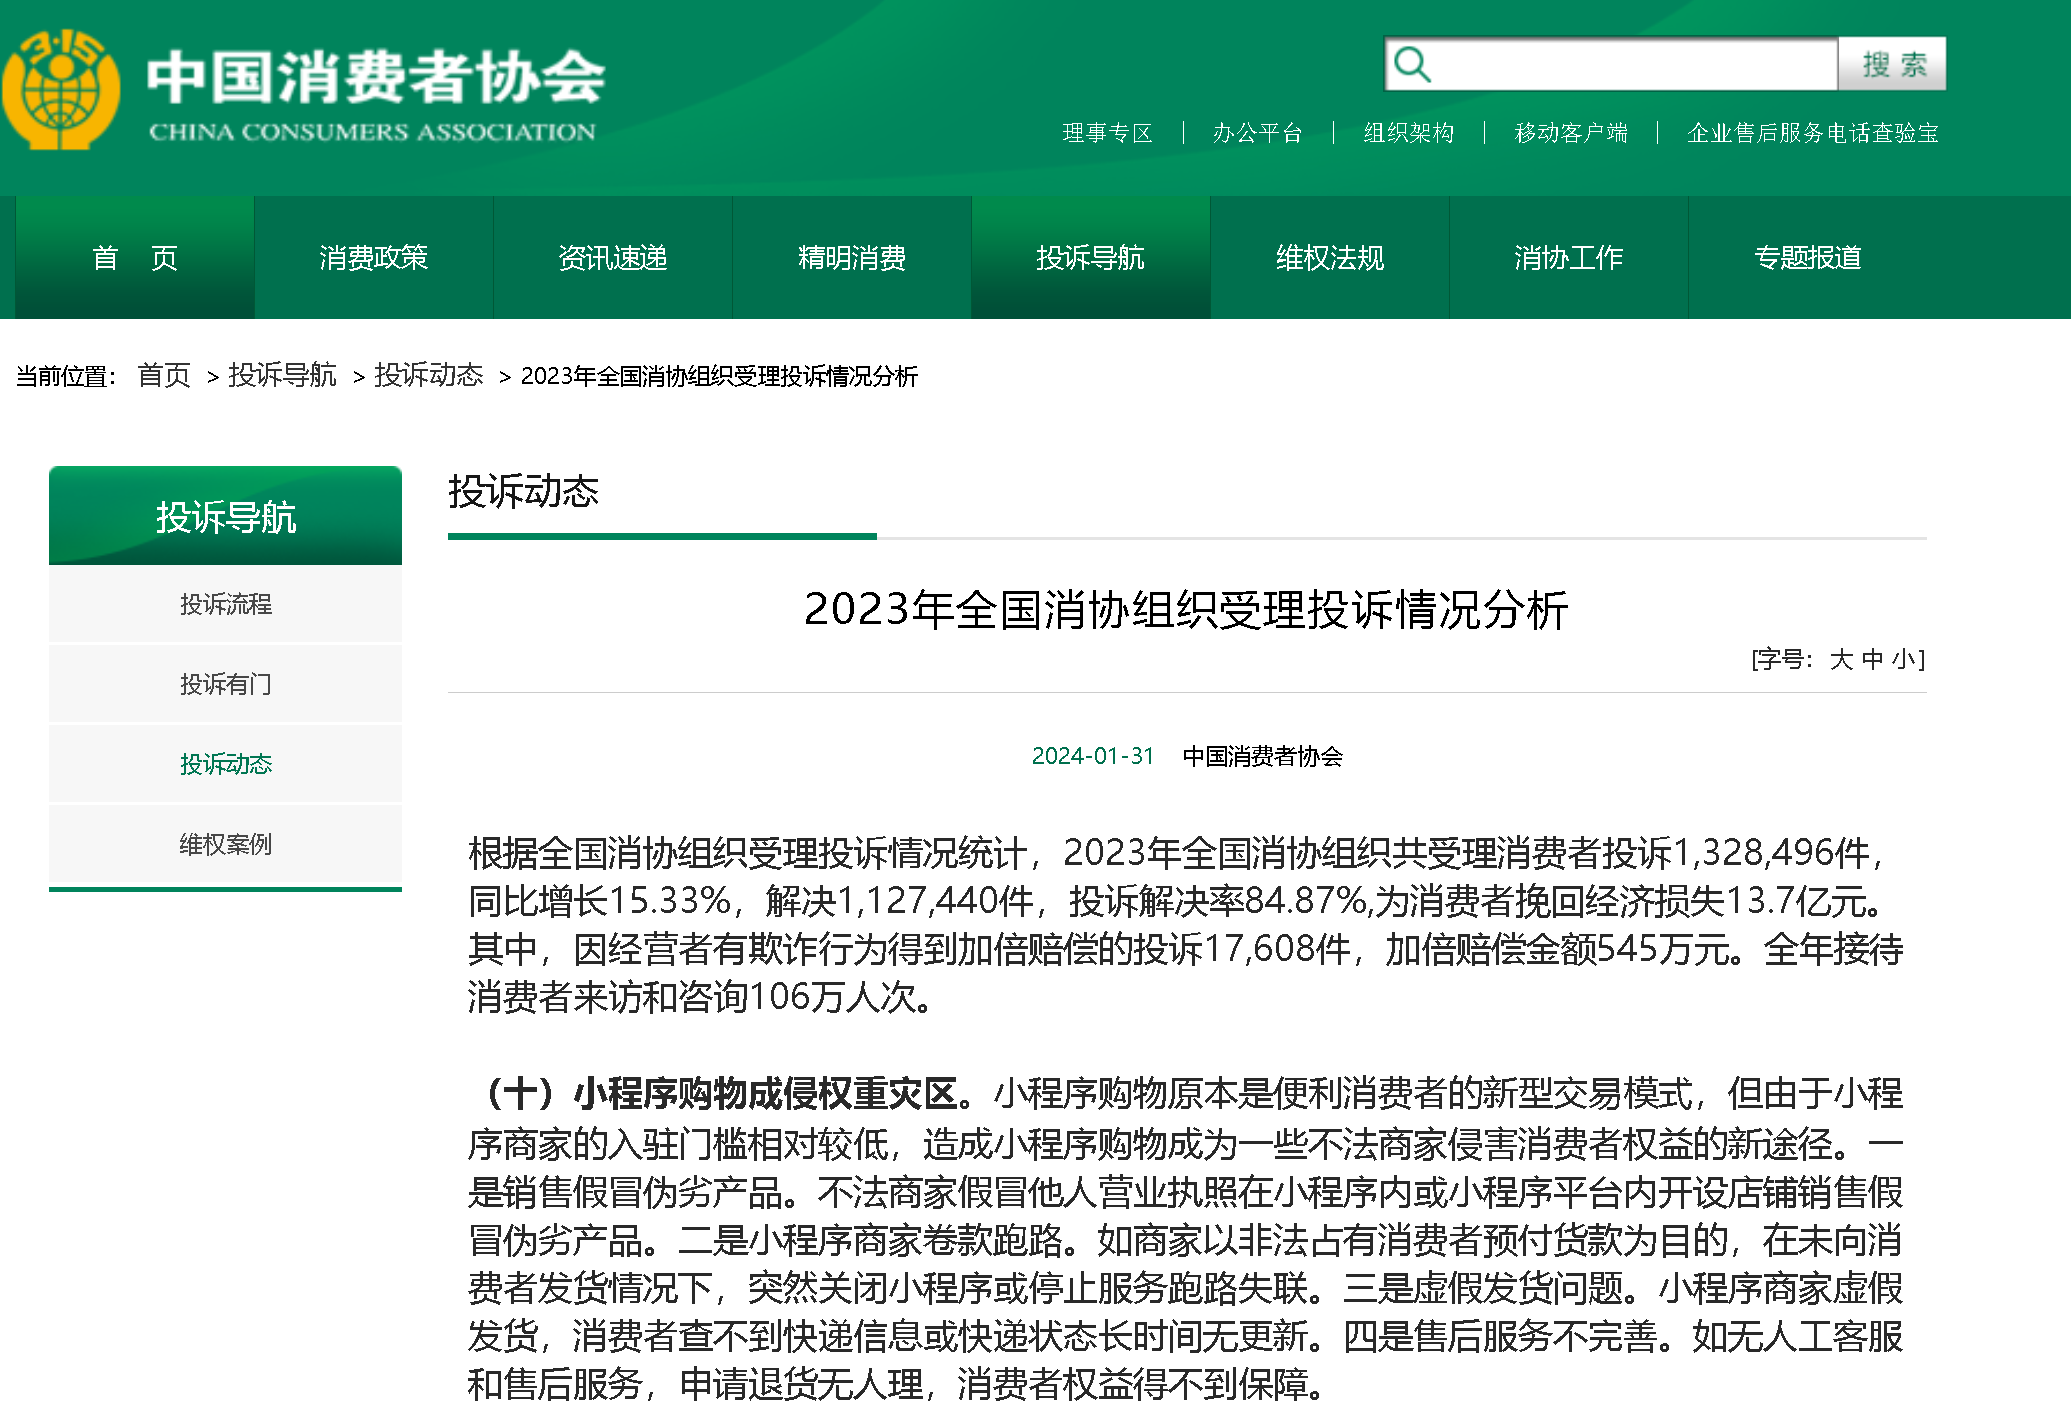The image size is (2071, 1409).
Task: Click 首页 in the breadcrumb
Action: (x=164, y=375)
